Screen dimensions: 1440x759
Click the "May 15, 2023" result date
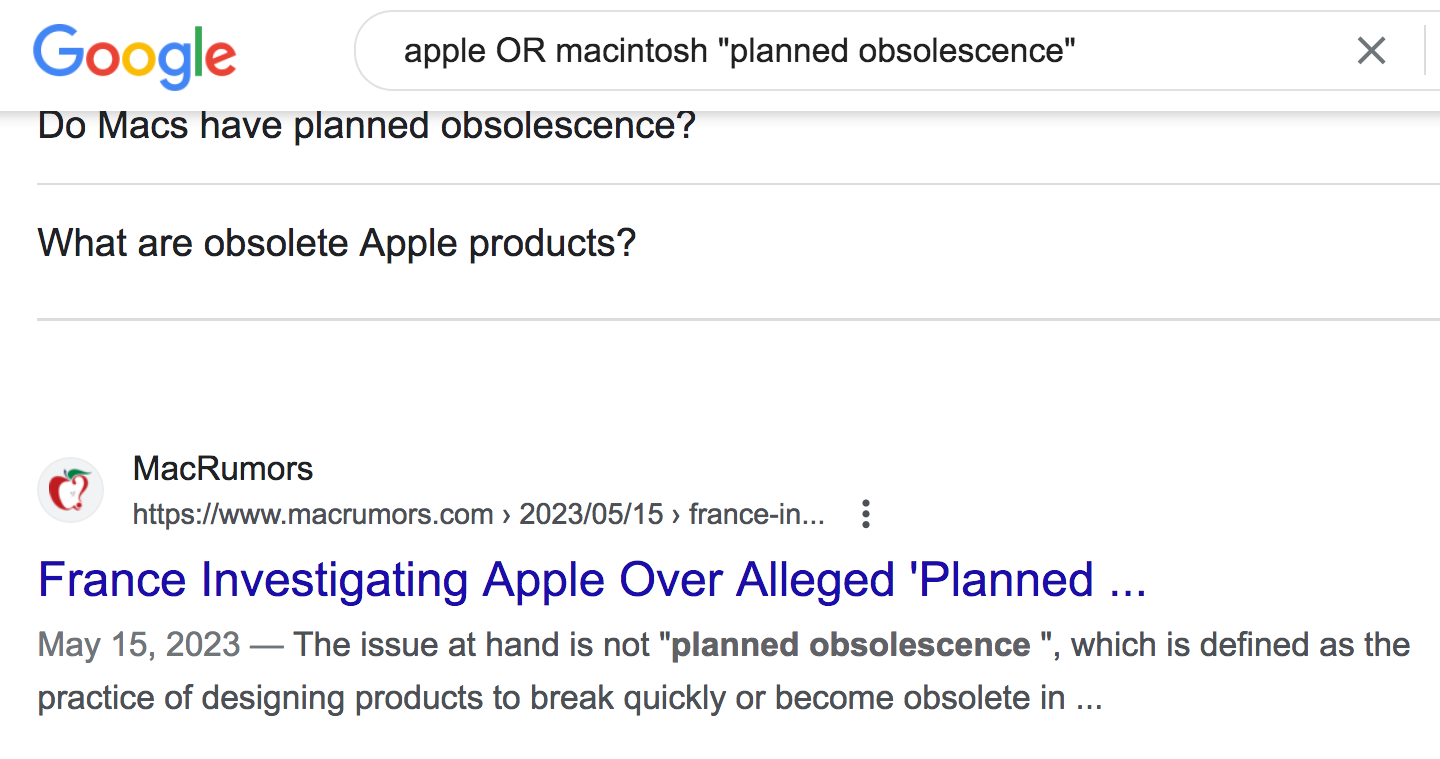(139, 645)
